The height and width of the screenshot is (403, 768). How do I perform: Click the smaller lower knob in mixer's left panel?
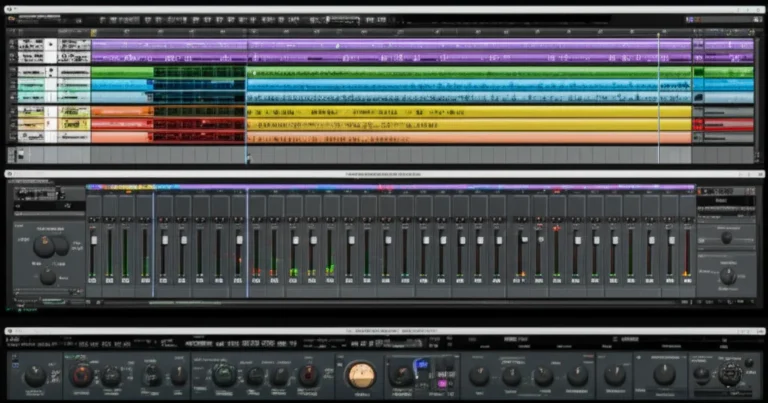[x=48, y=277]
